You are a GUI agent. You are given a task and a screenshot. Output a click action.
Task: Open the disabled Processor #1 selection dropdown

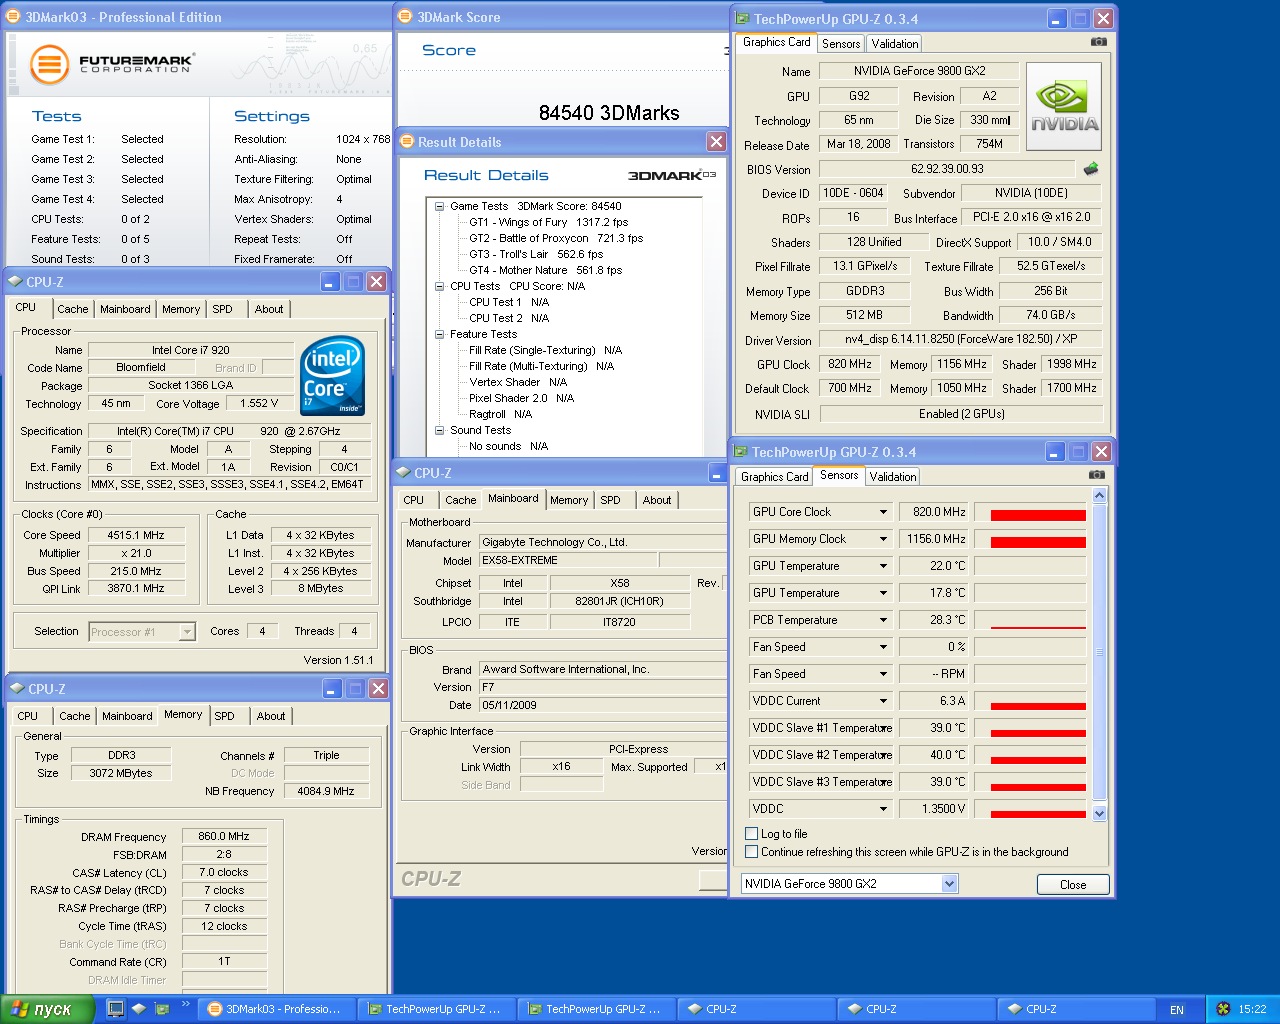click(x=142, y=632)
